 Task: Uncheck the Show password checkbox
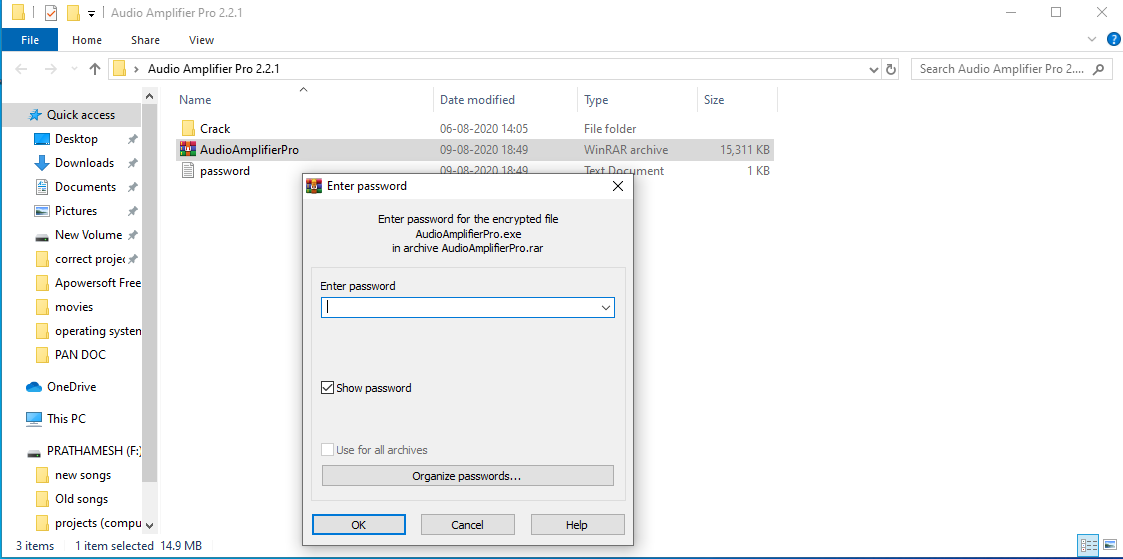[x=327, y=388]
